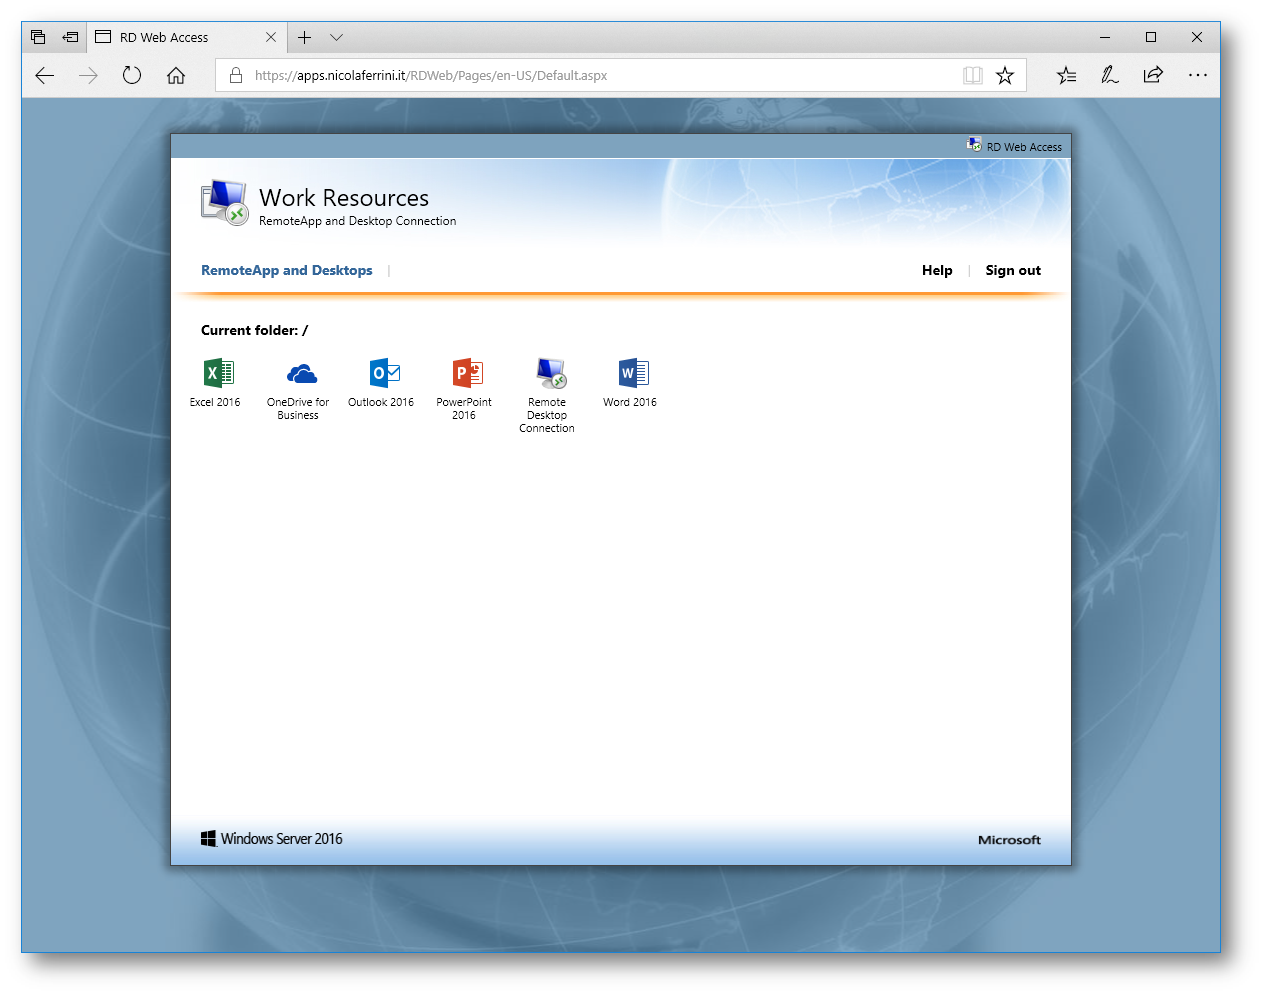This screenshot has height=995, width=1263.
Task: Click the RemoteApp and Desktop Connection subtitle
Action: point(357,221)
